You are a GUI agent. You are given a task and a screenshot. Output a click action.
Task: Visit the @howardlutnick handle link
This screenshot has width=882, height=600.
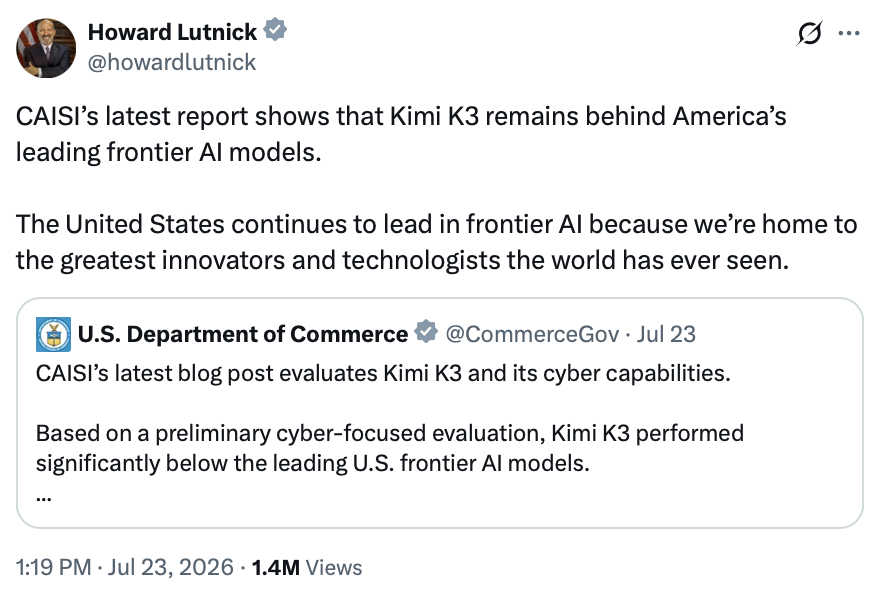coord(172,62)
